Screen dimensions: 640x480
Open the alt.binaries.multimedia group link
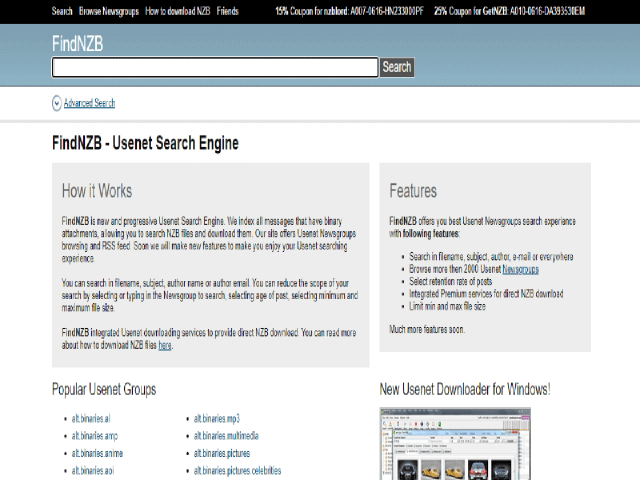coord(226,436)
